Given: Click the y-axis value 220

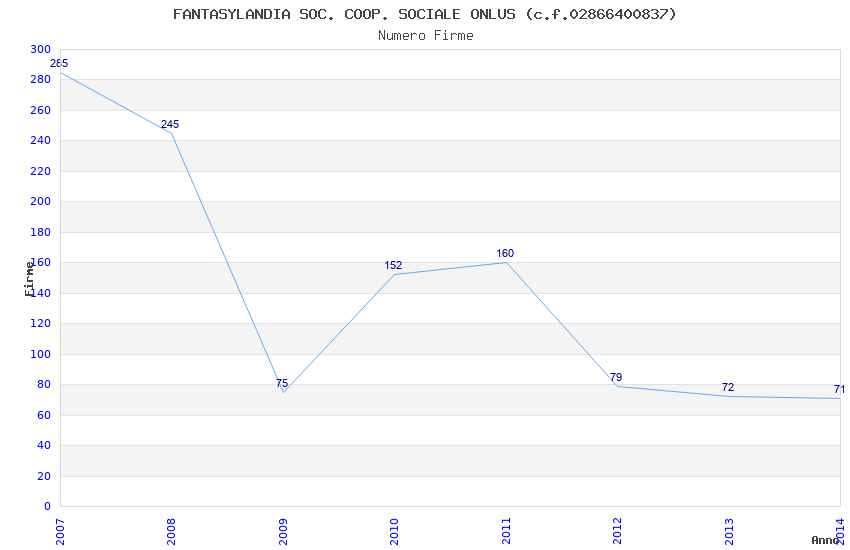Looking at the screenshot, I should (x=40, y=171).
